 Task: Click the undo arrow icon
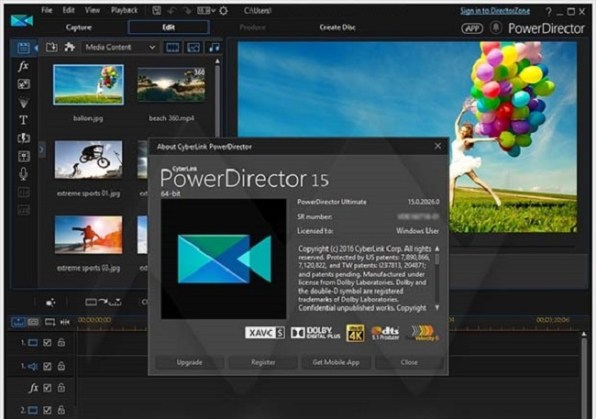(x=172, y=11)
